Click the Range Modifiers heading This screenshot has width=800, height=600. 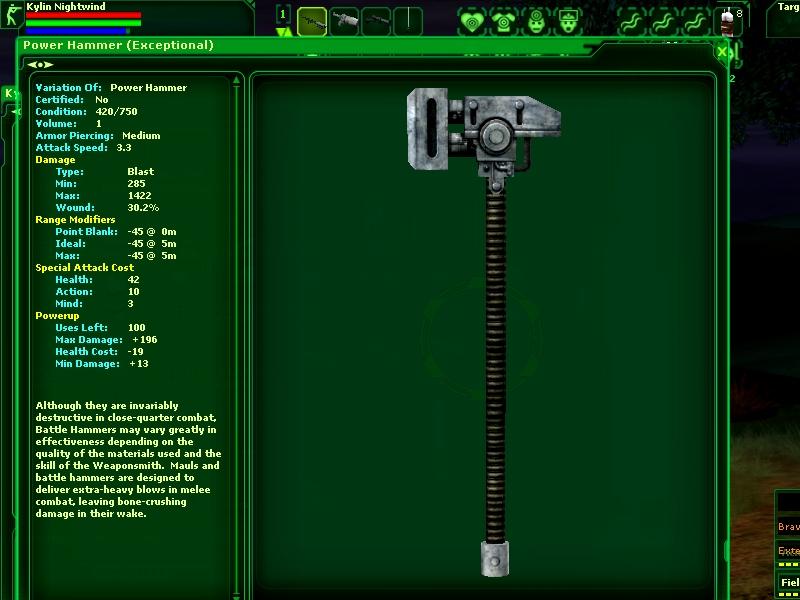tap(75, 219)
